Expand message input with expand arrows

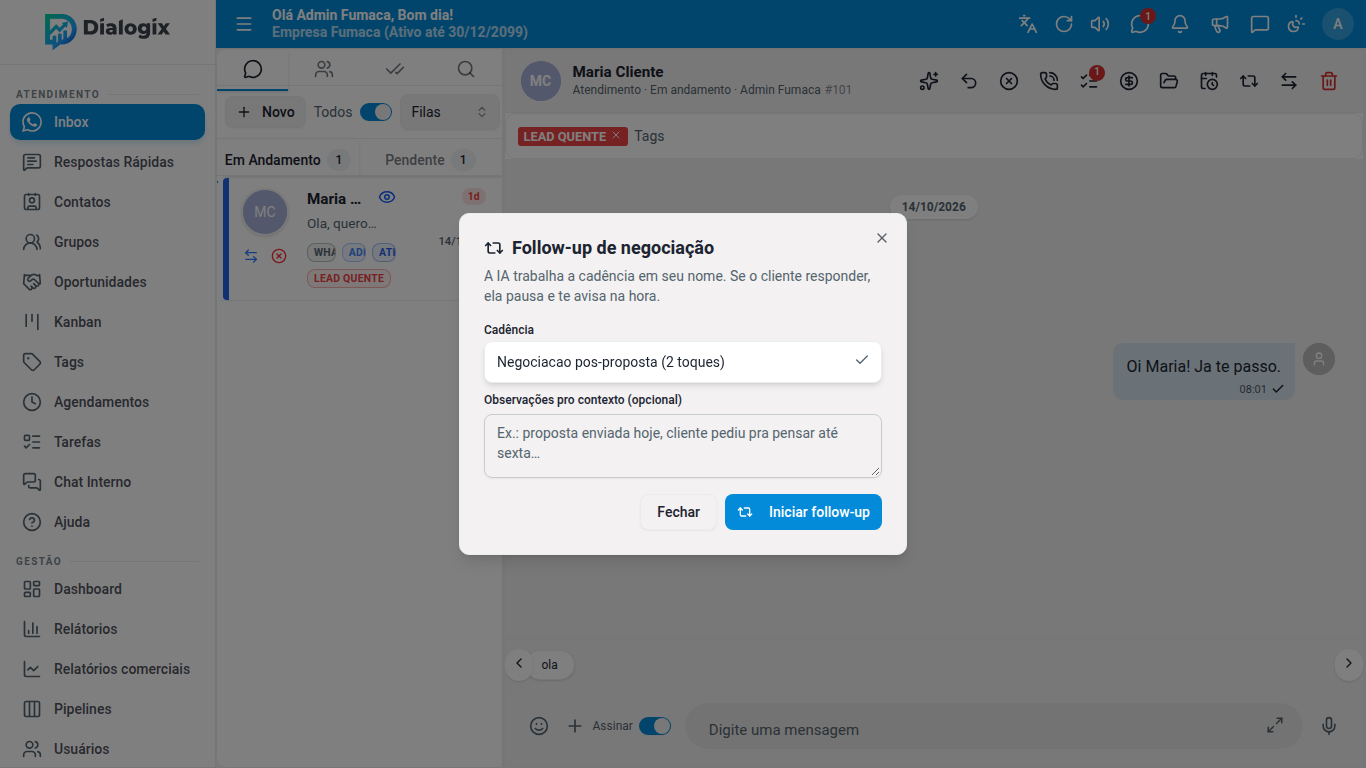click(1275, 726)
